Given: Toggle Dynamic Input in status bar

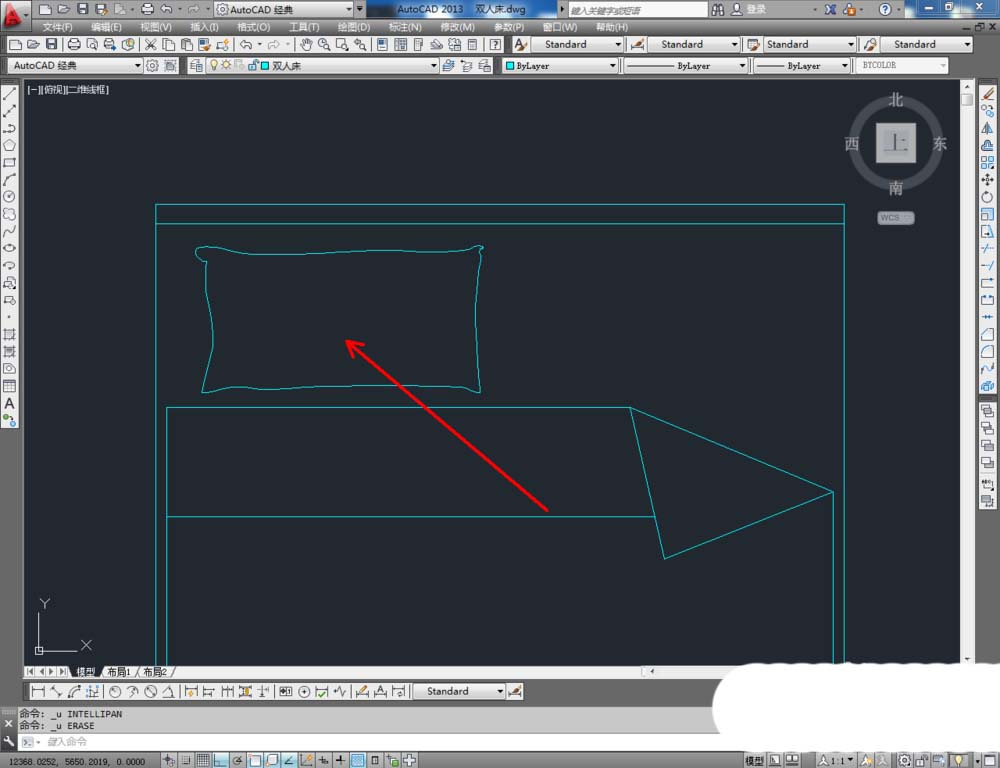Looking at the screenshot, I should [323, 760].
